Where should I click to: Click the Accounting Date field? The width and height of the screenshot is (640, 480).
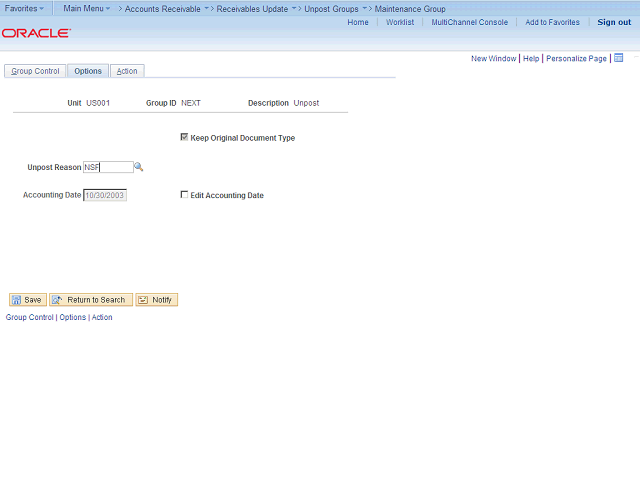pos(105,195)
